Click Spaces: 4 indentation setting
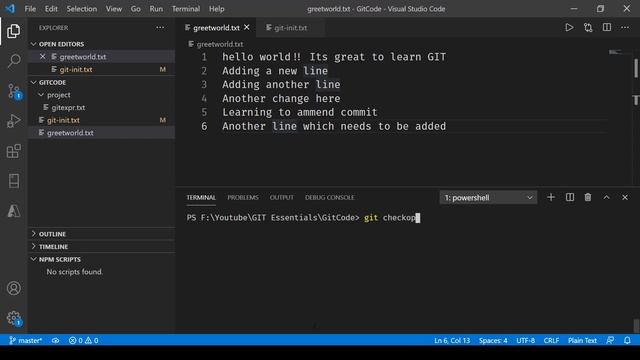This screenshot has height=360, width=640. pos(493,340)
